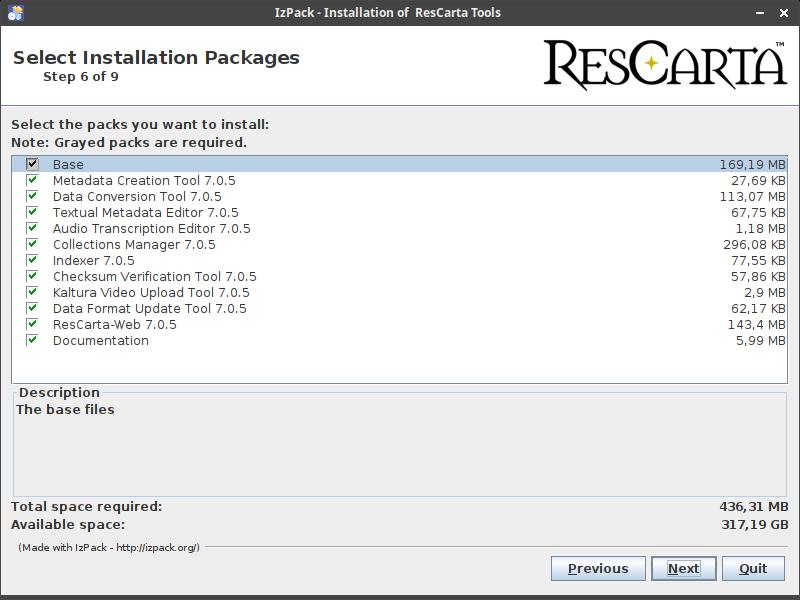Click 'The base files' description text
Image resolution: width=800 pixels, height=600 pixels.
click(65, 410)
